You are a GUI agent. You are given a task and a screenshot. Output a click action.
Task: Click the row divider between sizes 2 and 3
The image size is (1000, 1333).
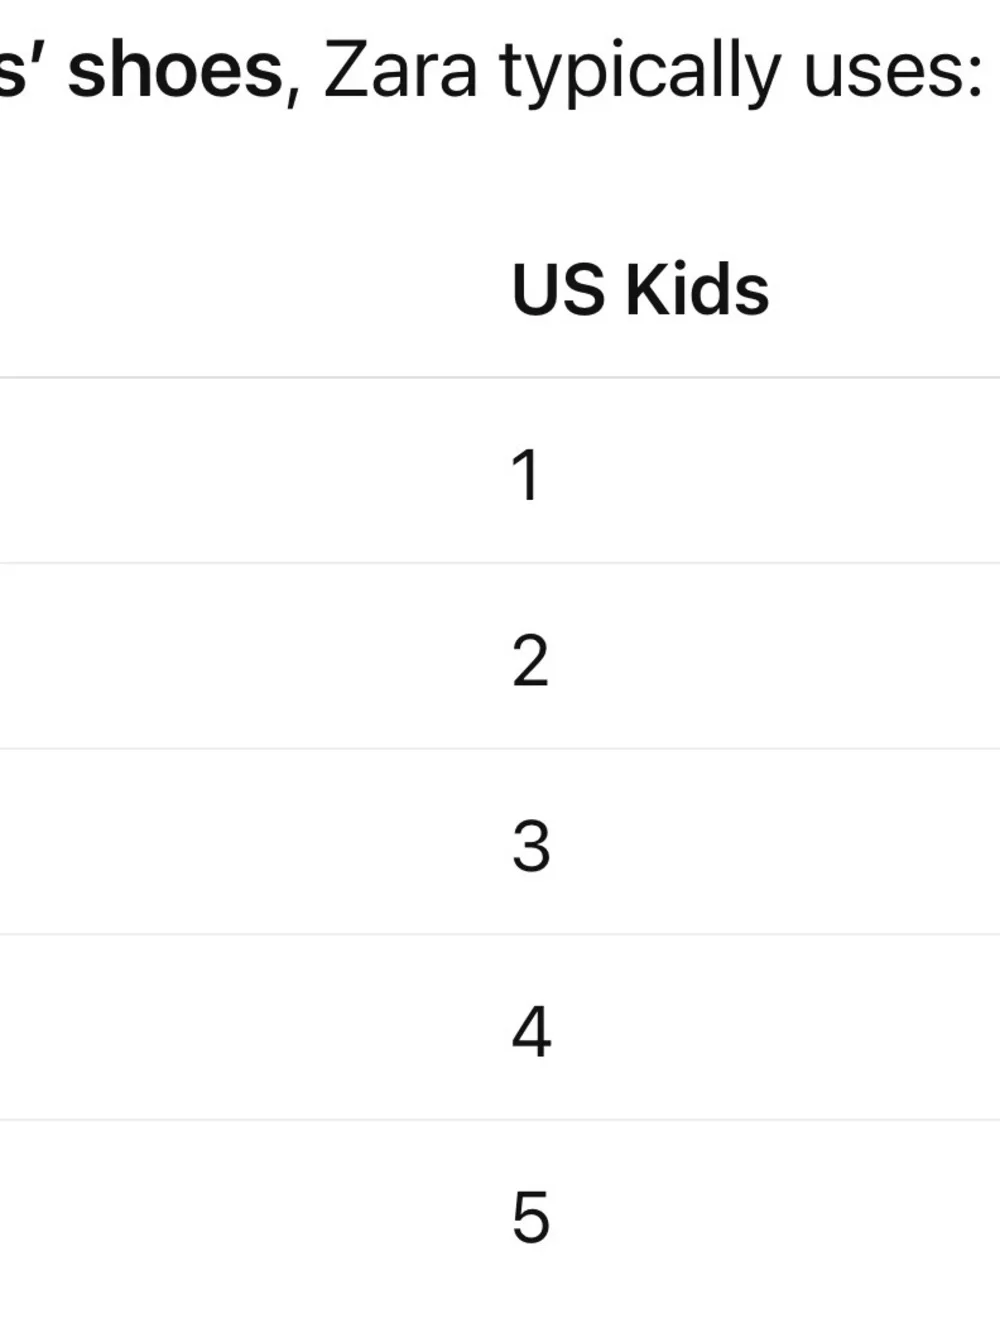[x=500, y=749]
